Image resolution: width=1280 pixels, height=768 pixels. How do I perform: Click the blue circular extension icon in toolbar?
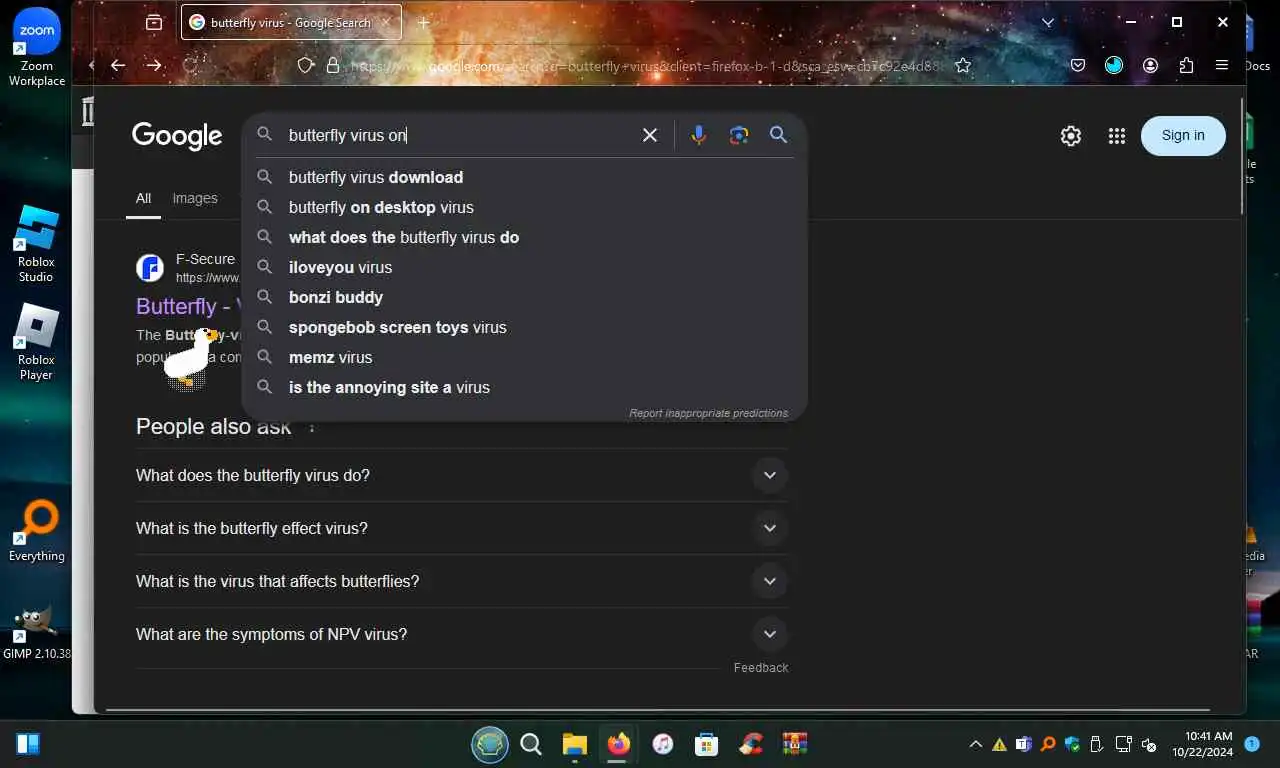pos(1114,65)
